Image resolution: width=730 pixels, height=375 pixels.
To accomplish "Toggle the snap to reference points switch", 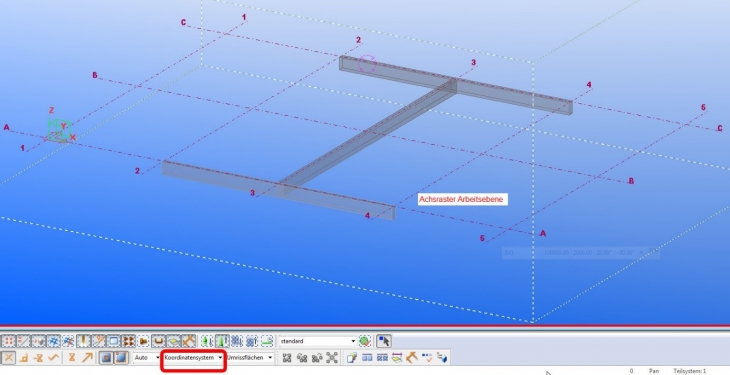I will 106,357.
